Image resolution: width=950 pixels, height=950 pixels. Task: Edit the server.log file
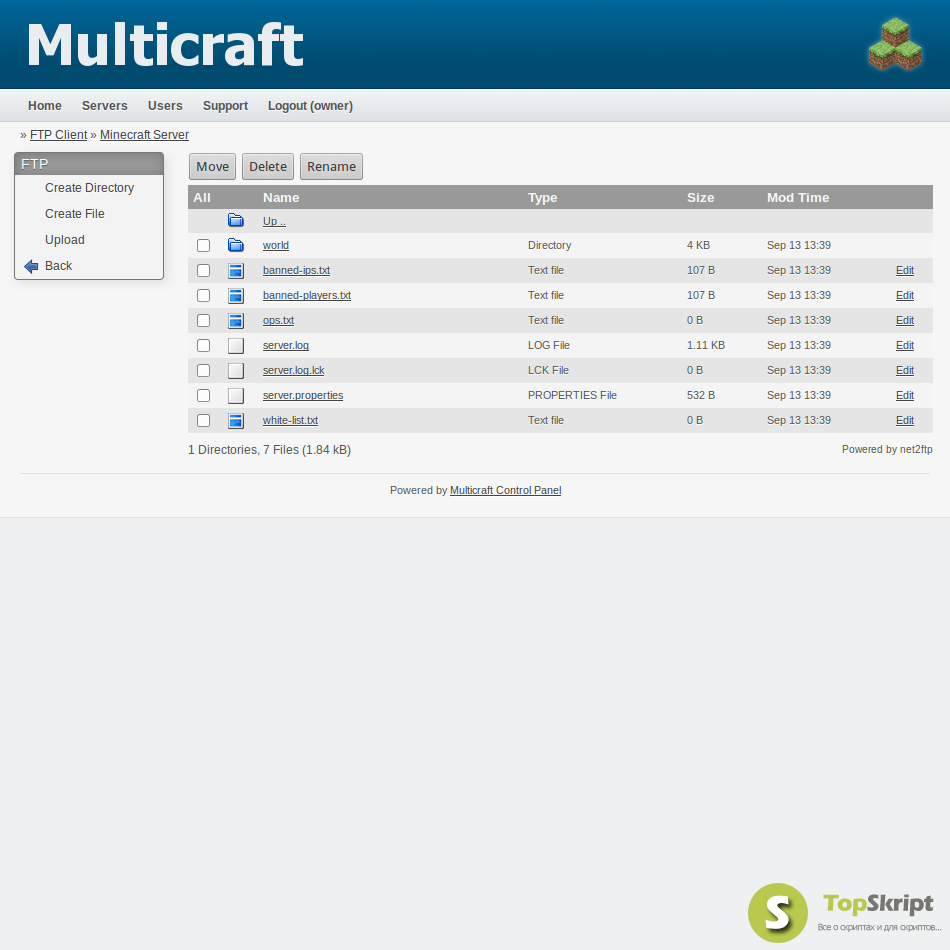tap(905, 345)
